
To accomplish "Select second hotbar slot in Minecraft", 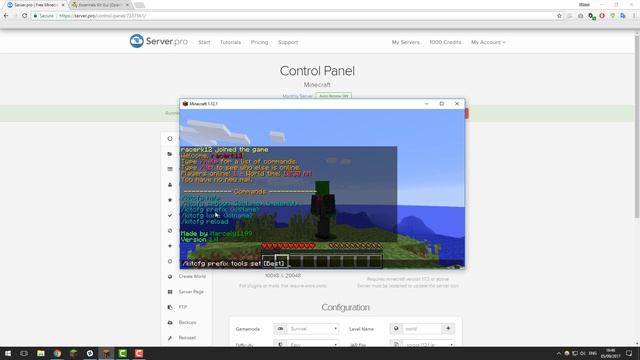I will point(281,261).
